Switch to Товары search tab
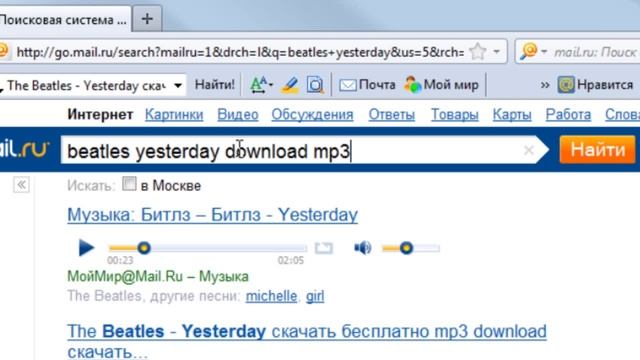The image size is (640, 360). tap(455, 115)
